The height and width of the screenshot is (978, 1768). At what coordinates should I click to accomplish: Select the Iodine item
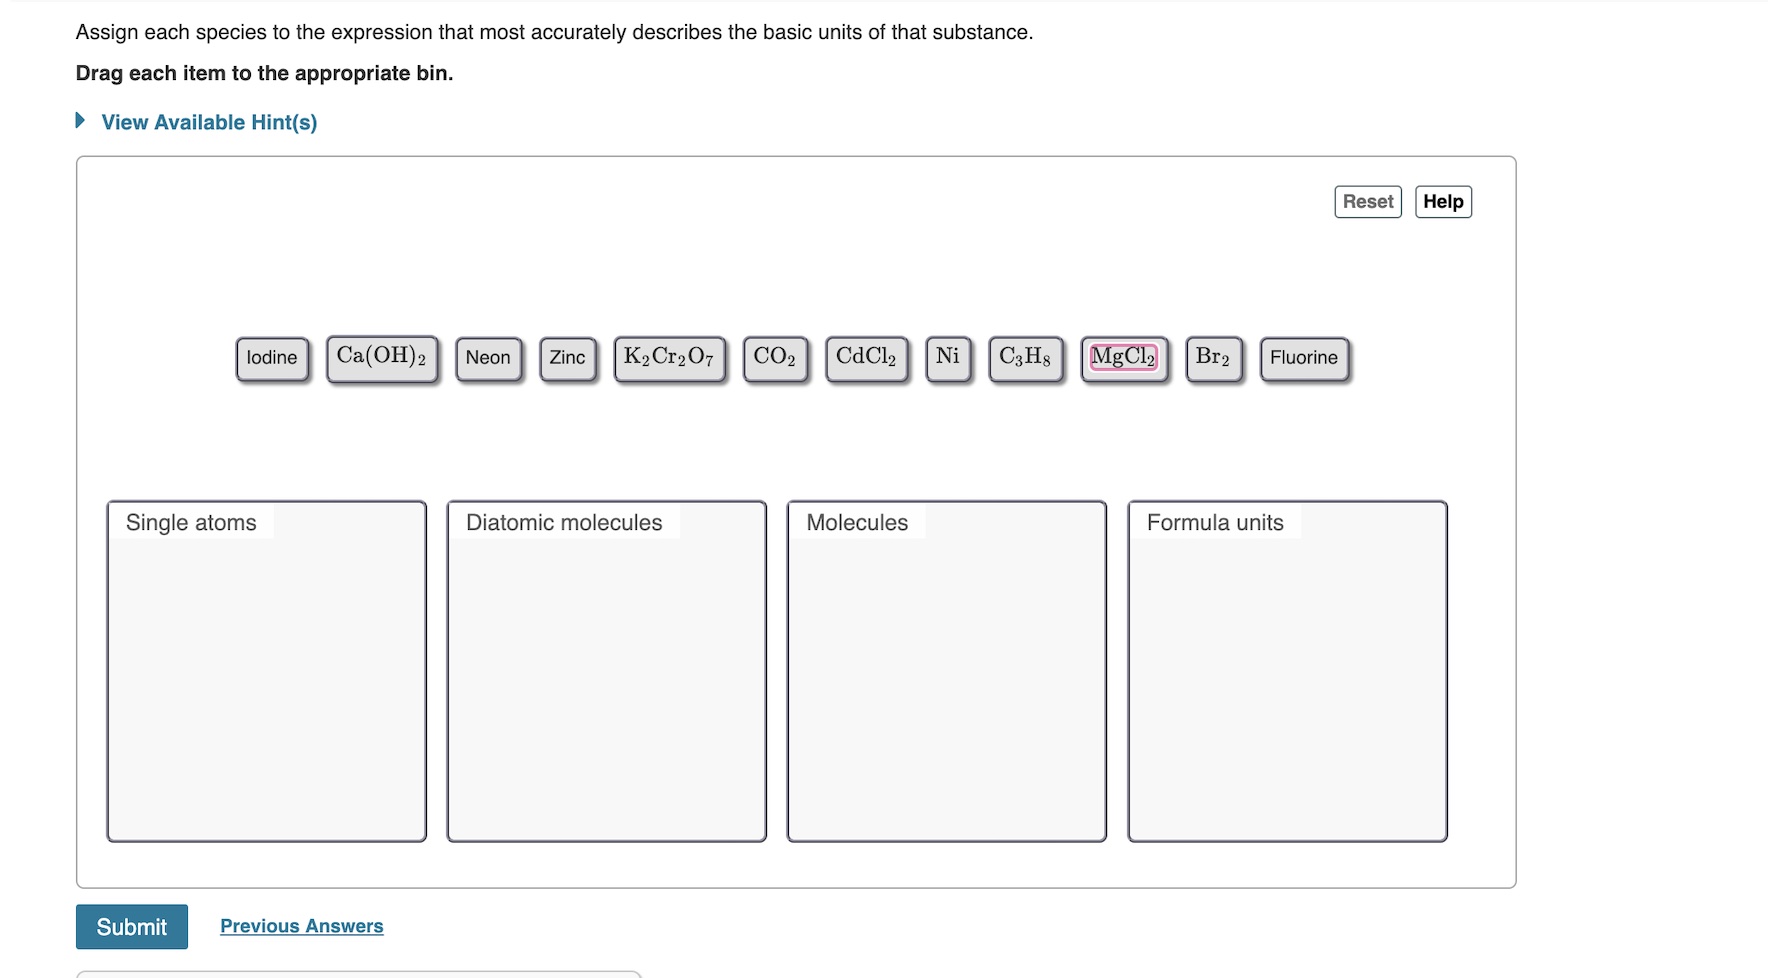(272, 357)
